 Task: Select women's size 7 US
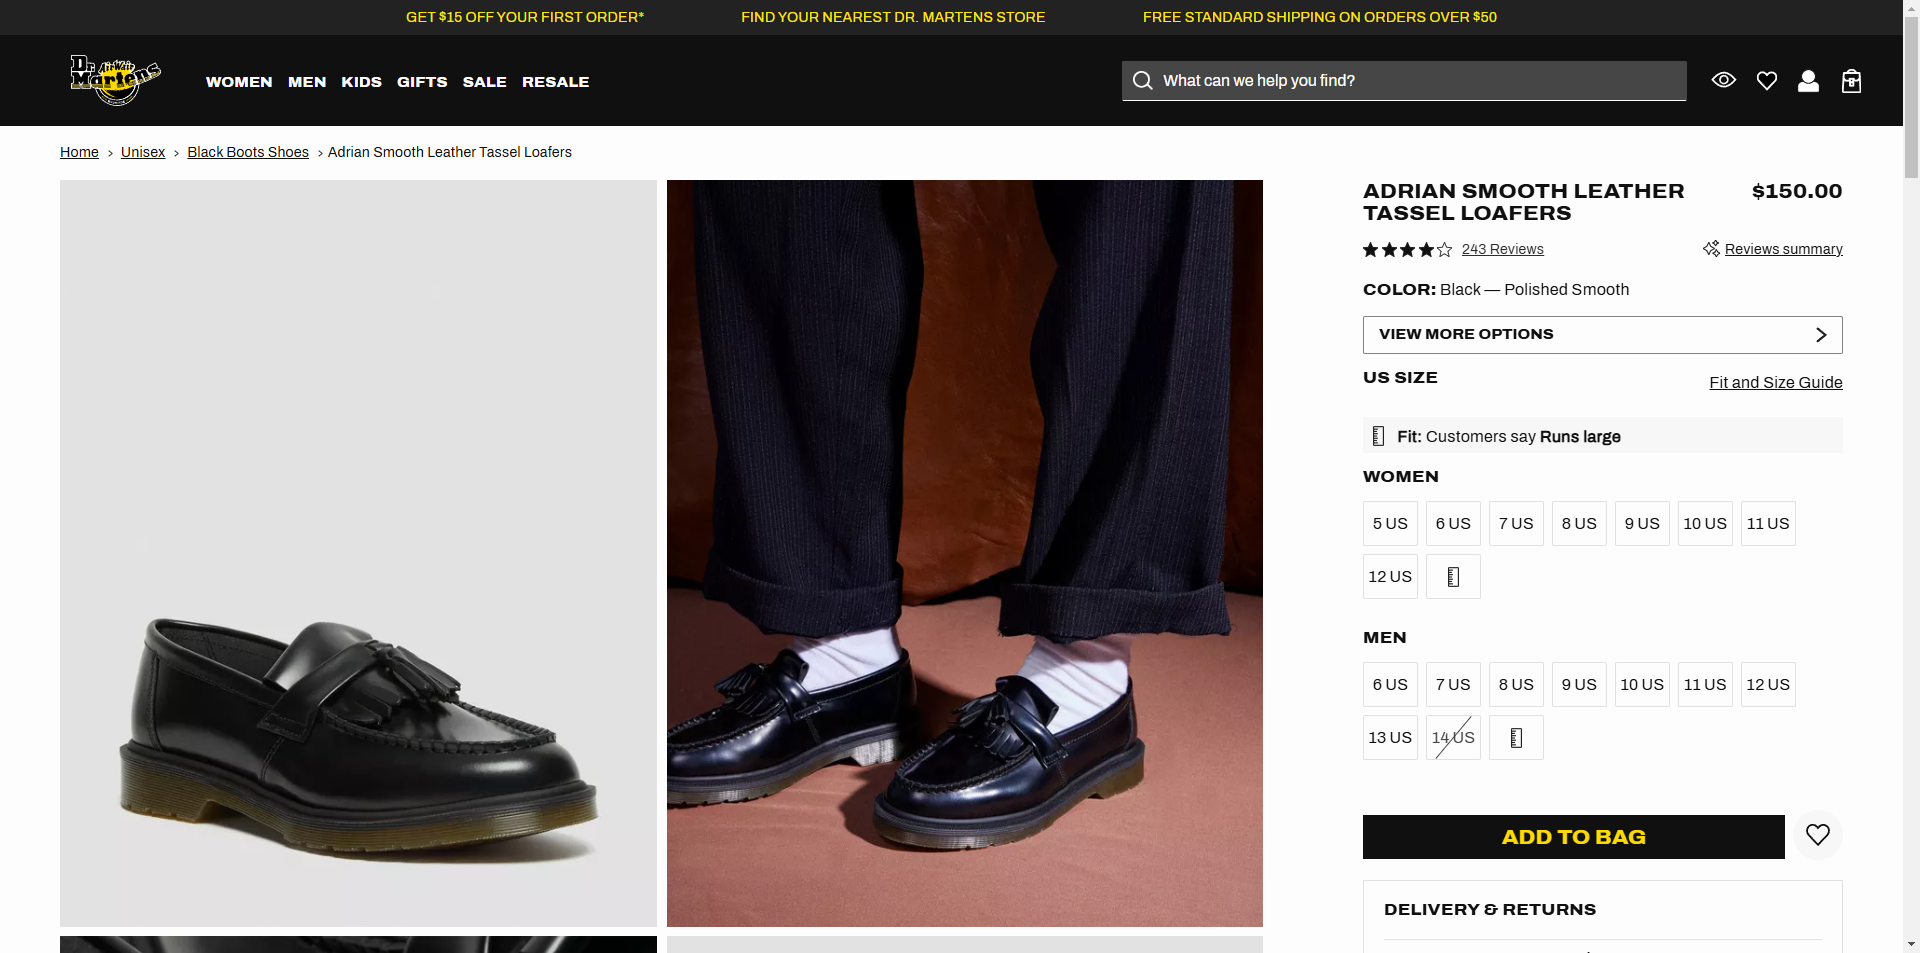[1516, 524]
